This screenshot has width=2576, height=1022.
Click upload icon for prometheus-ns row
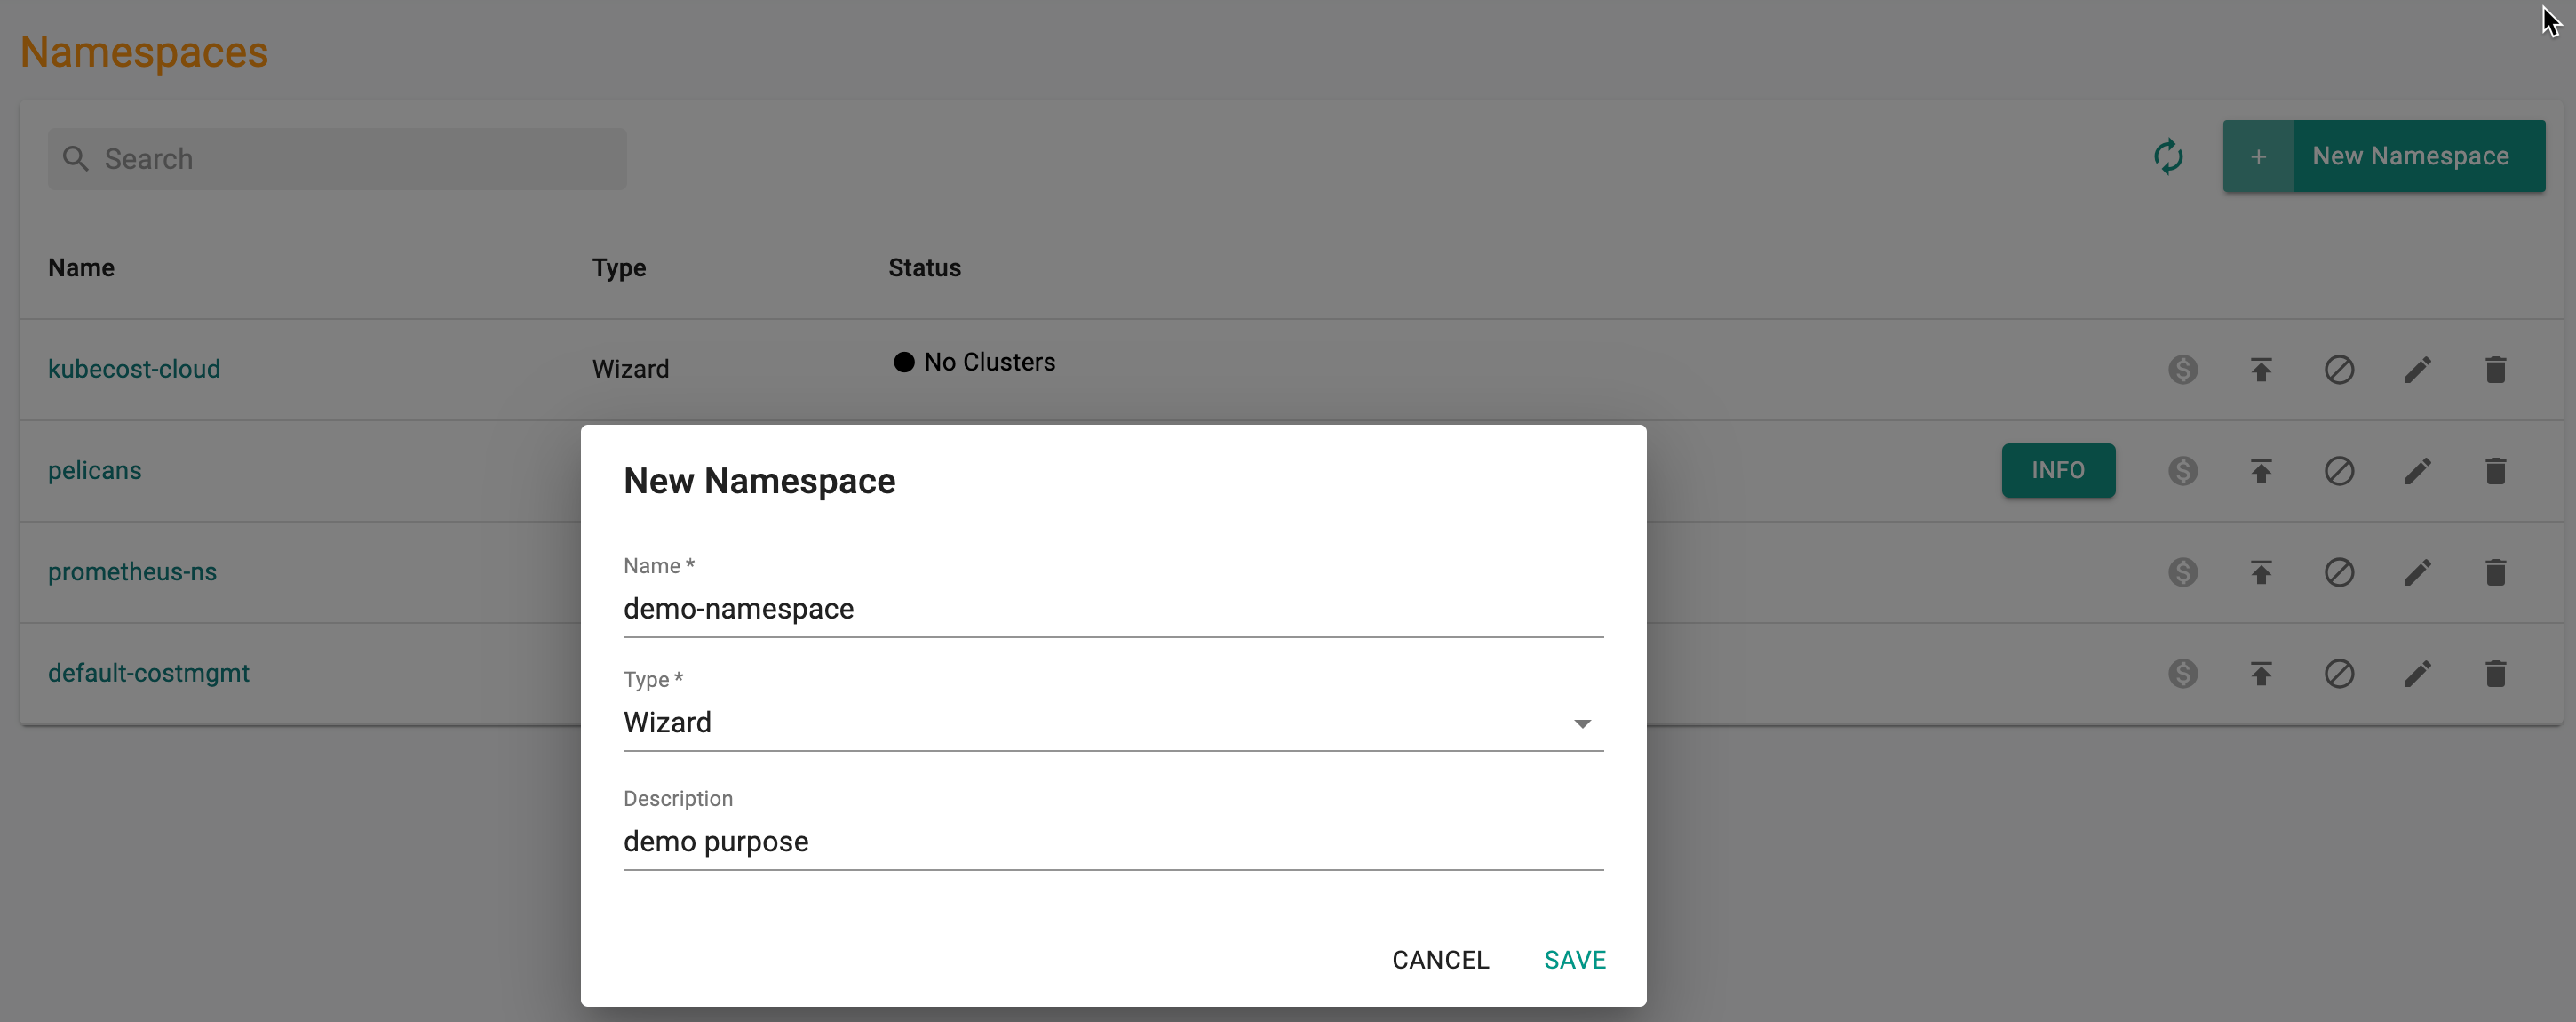[2261, 572]
